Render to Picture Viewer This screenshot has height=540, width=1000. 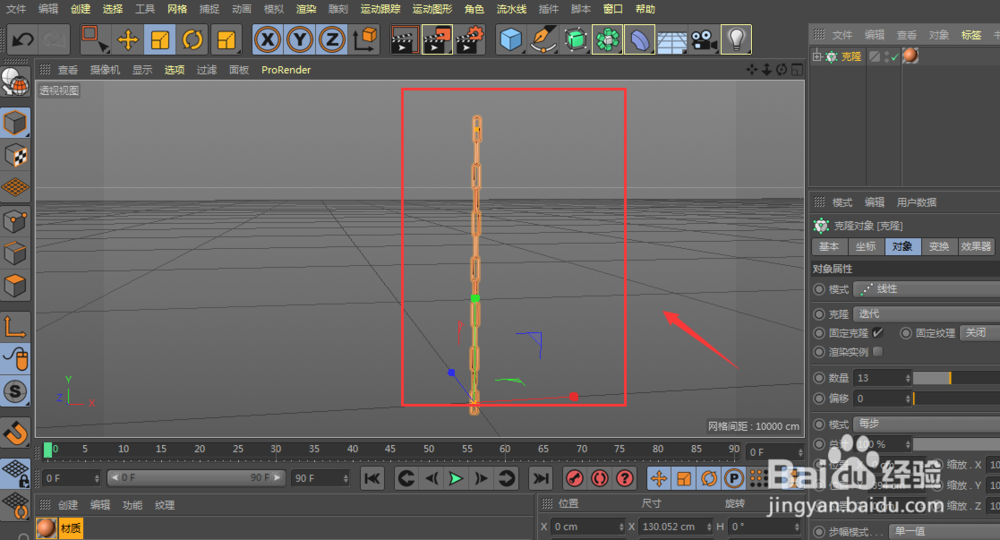click(x=437, y=40)
